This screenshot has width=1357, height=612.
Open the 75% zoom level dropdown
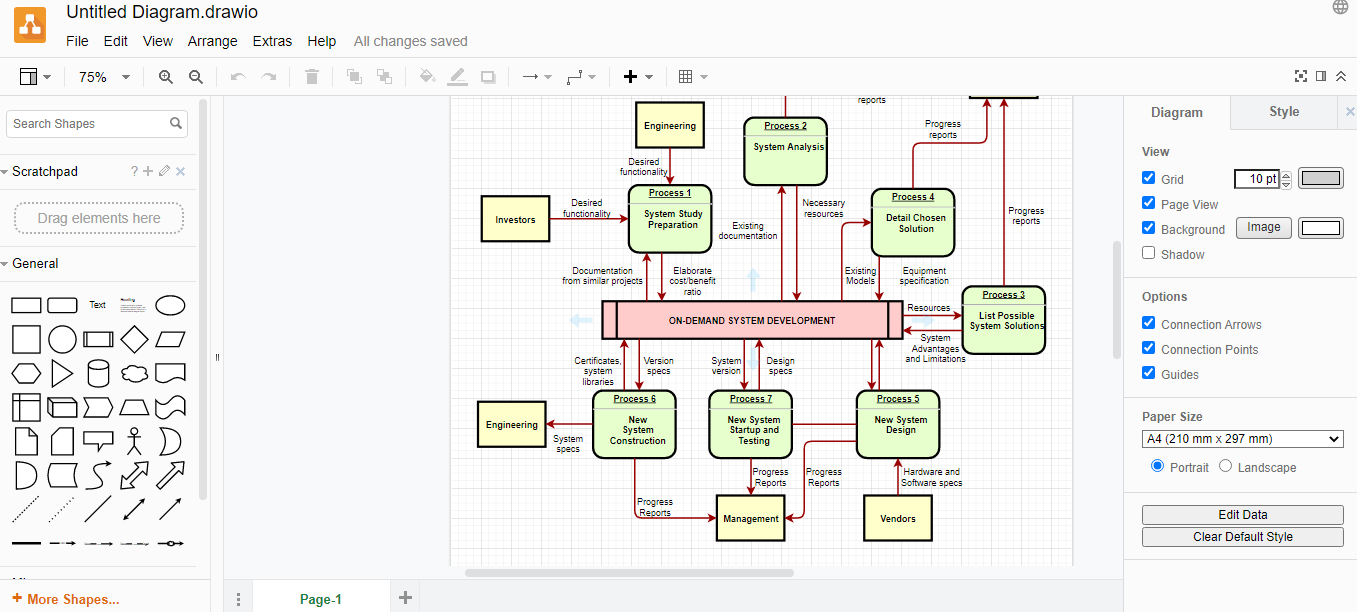[x=104, y=77]
